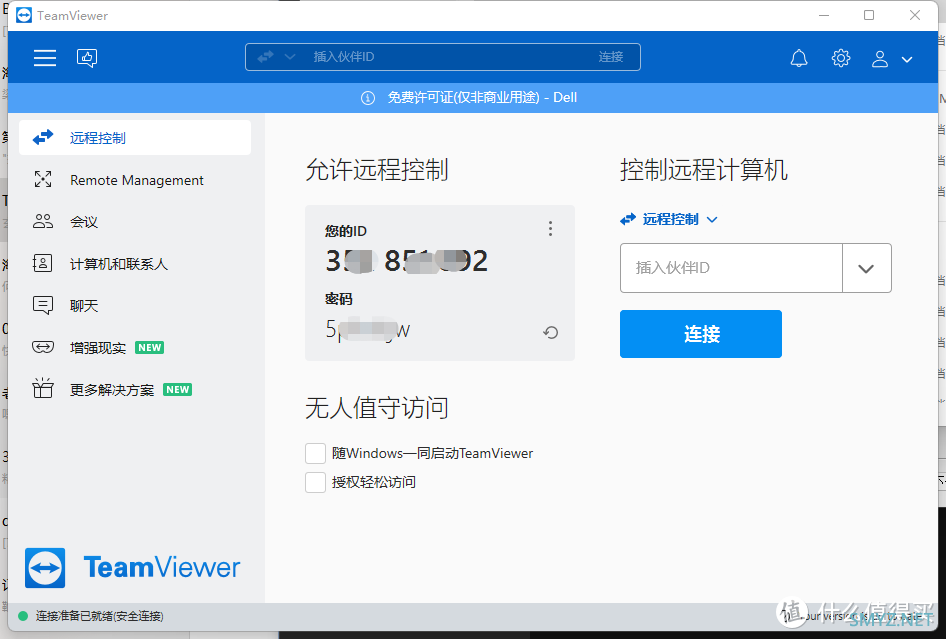Enable 授权轻松访问 checkbox
Viewport: 946px width, 639px height.
tap(316, 483)
